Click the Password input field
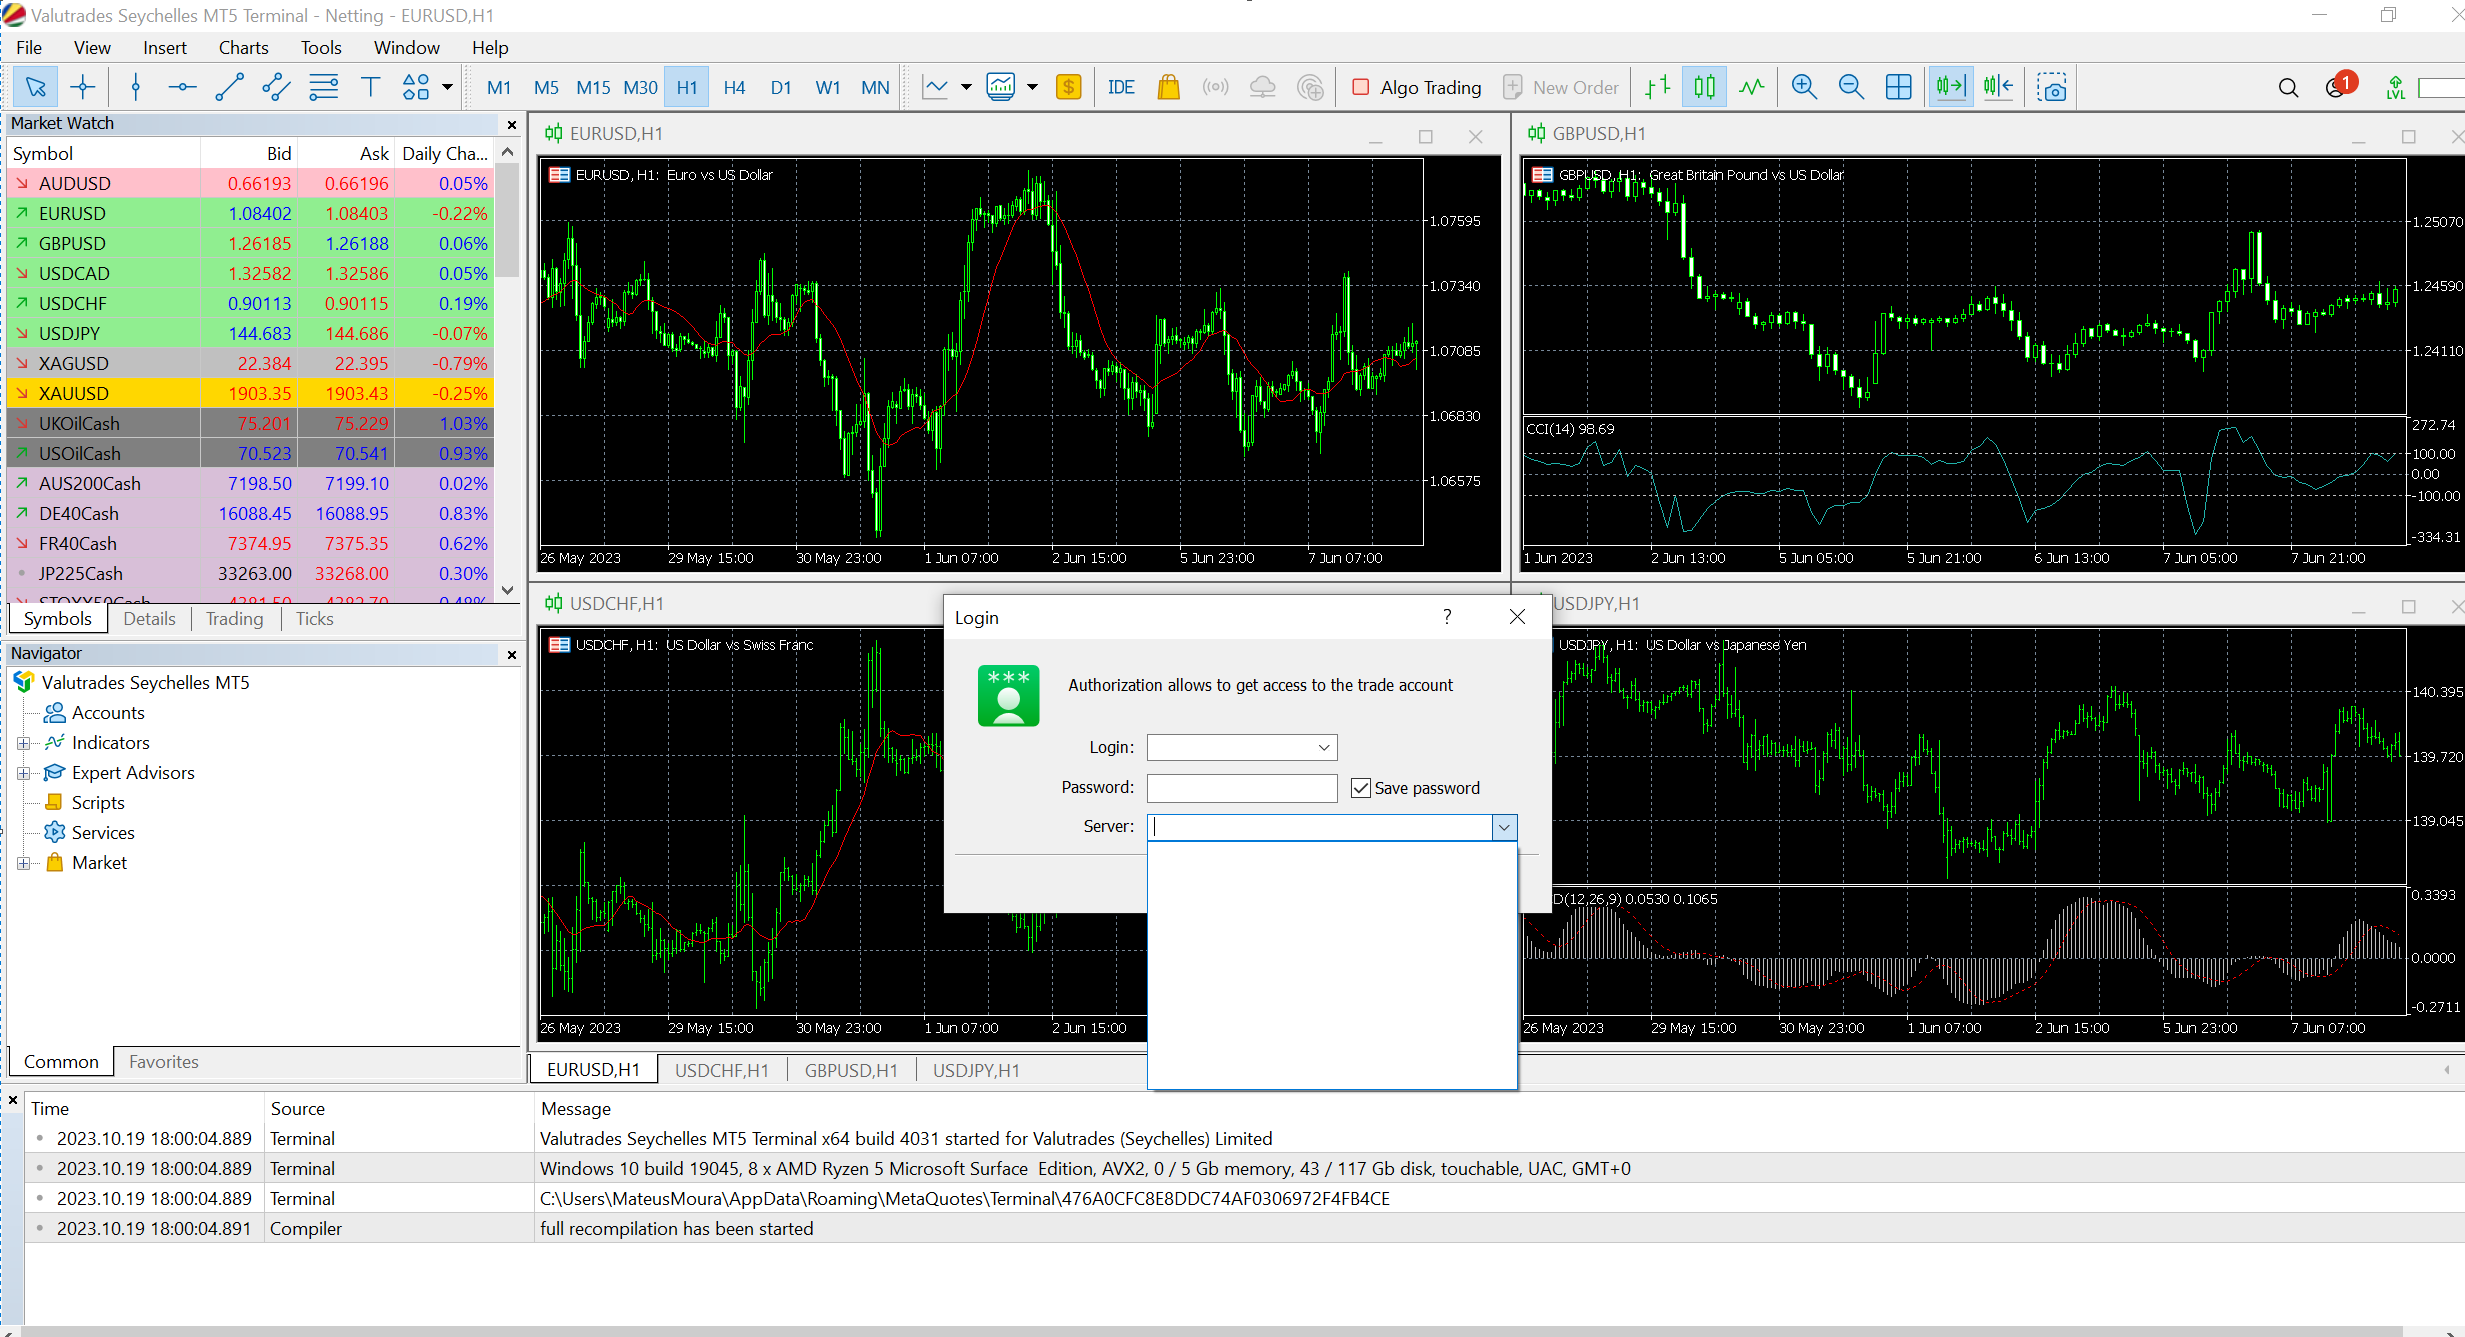Screen dimensions: 2465x1337 coord(1242,788)
